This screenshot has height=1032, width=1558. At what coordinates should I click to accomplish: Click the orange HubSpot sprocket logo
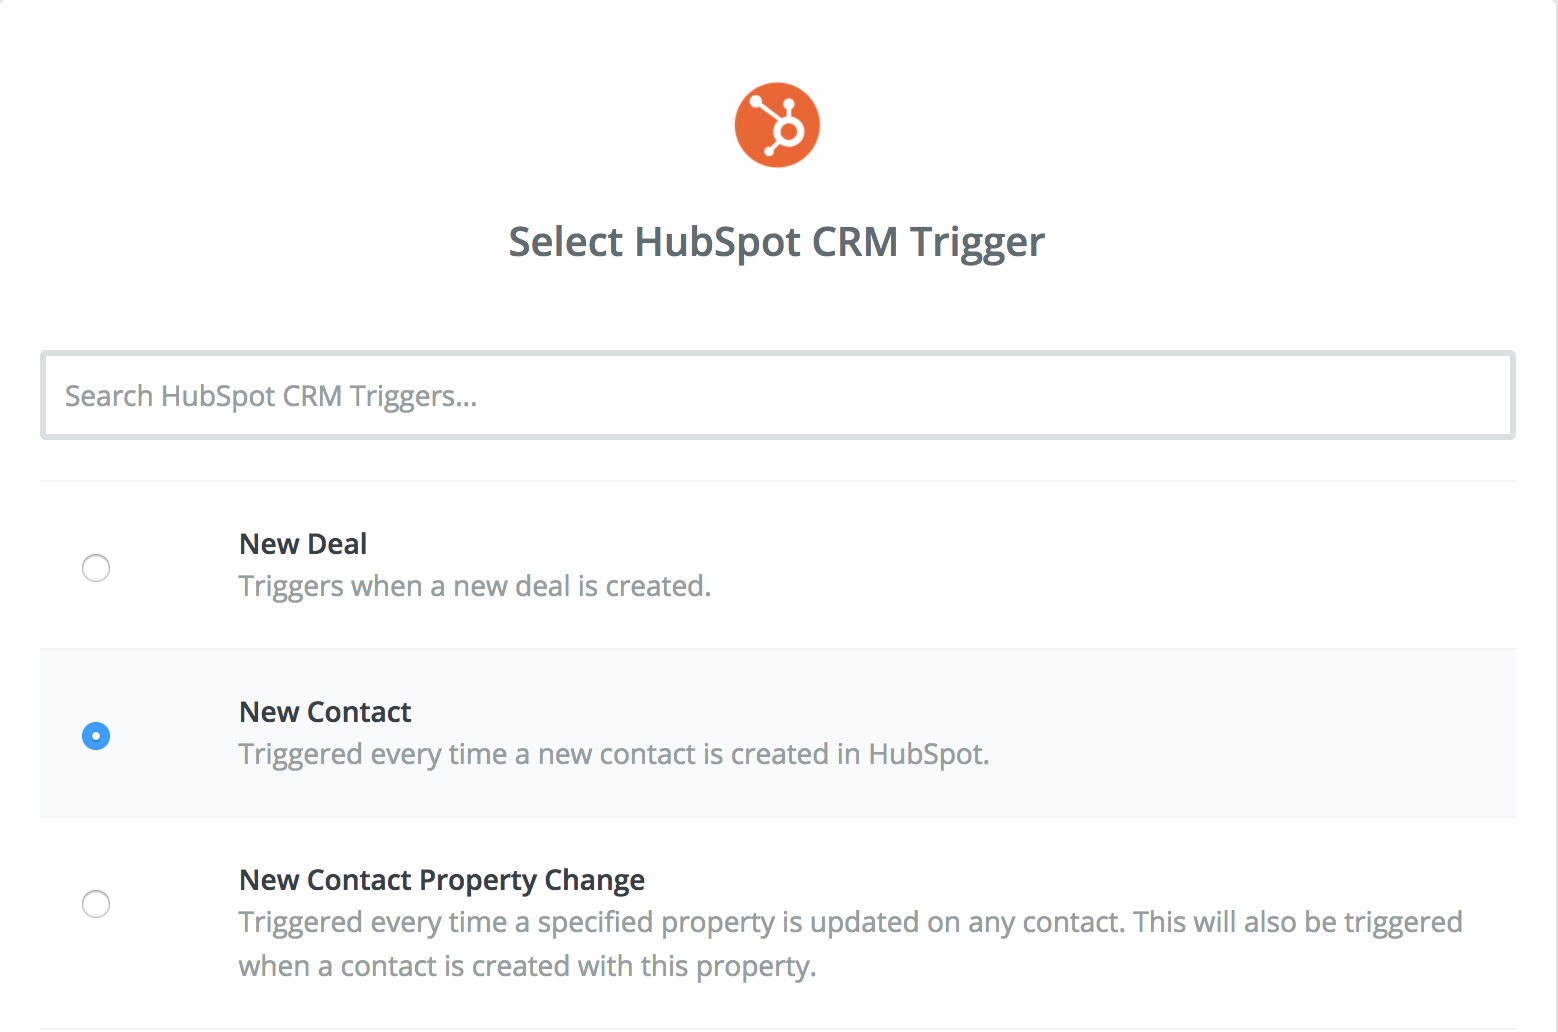coord(777,125)
